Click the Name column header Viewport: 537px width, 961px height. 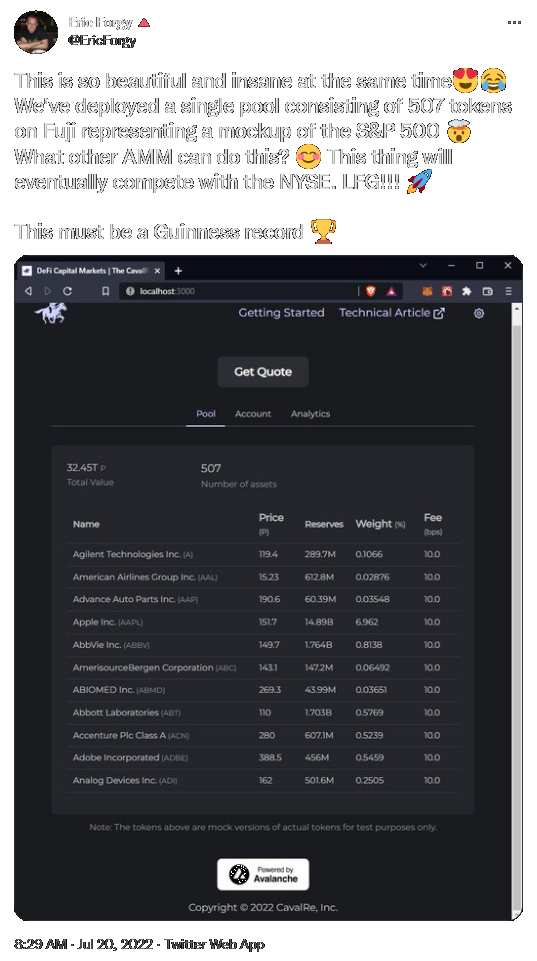(x=86, y=524)
